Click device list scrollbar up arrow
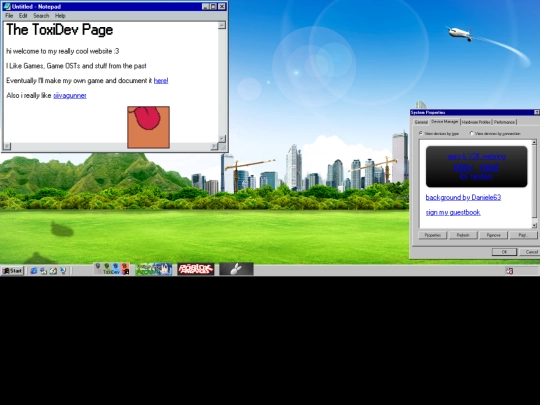 534,142
